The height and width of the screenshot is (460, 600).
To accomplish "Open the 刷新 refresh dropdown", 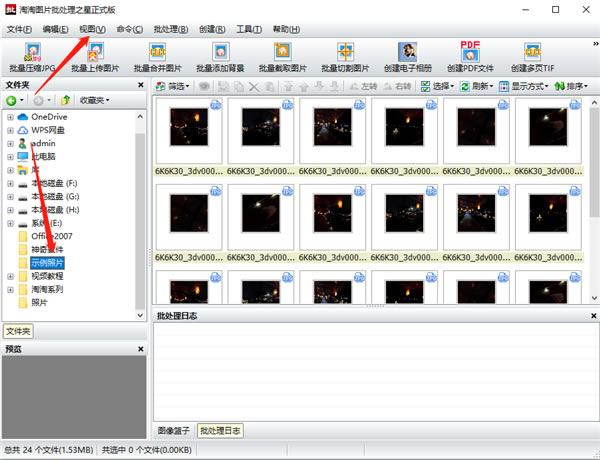I will (x=477, y=86).
